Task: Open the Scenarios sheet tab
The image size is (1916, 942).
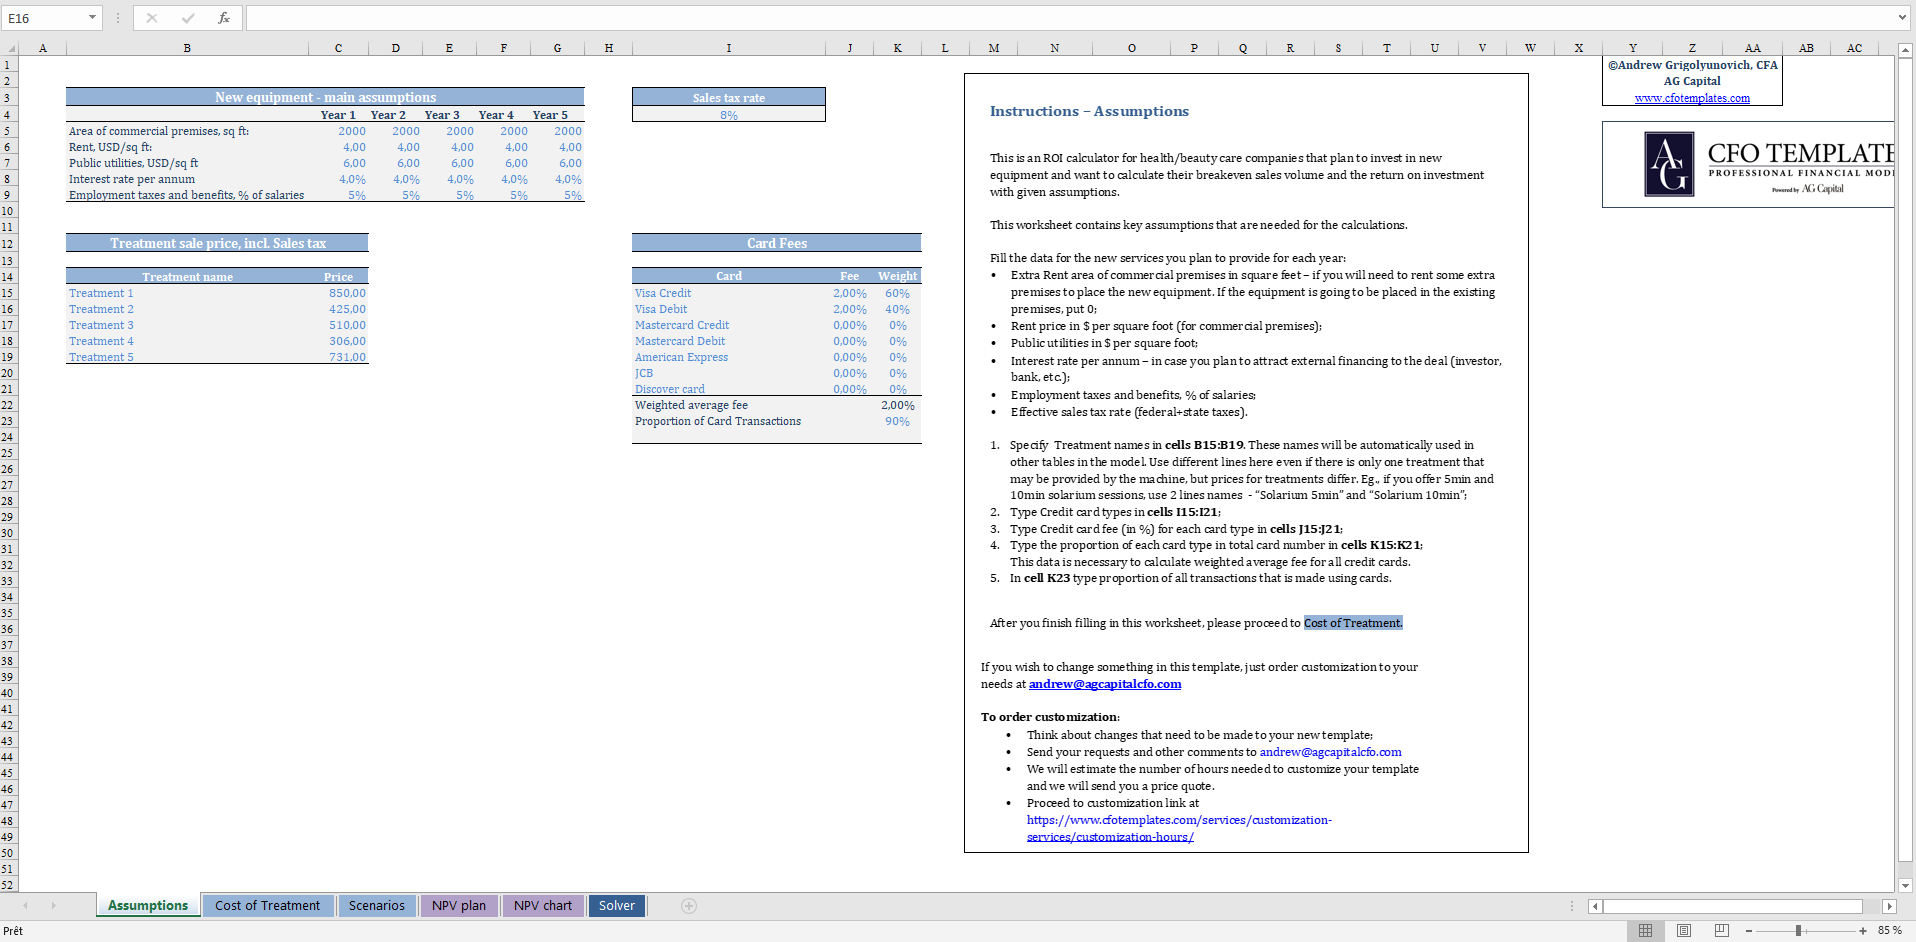Action: click(377, 906)
